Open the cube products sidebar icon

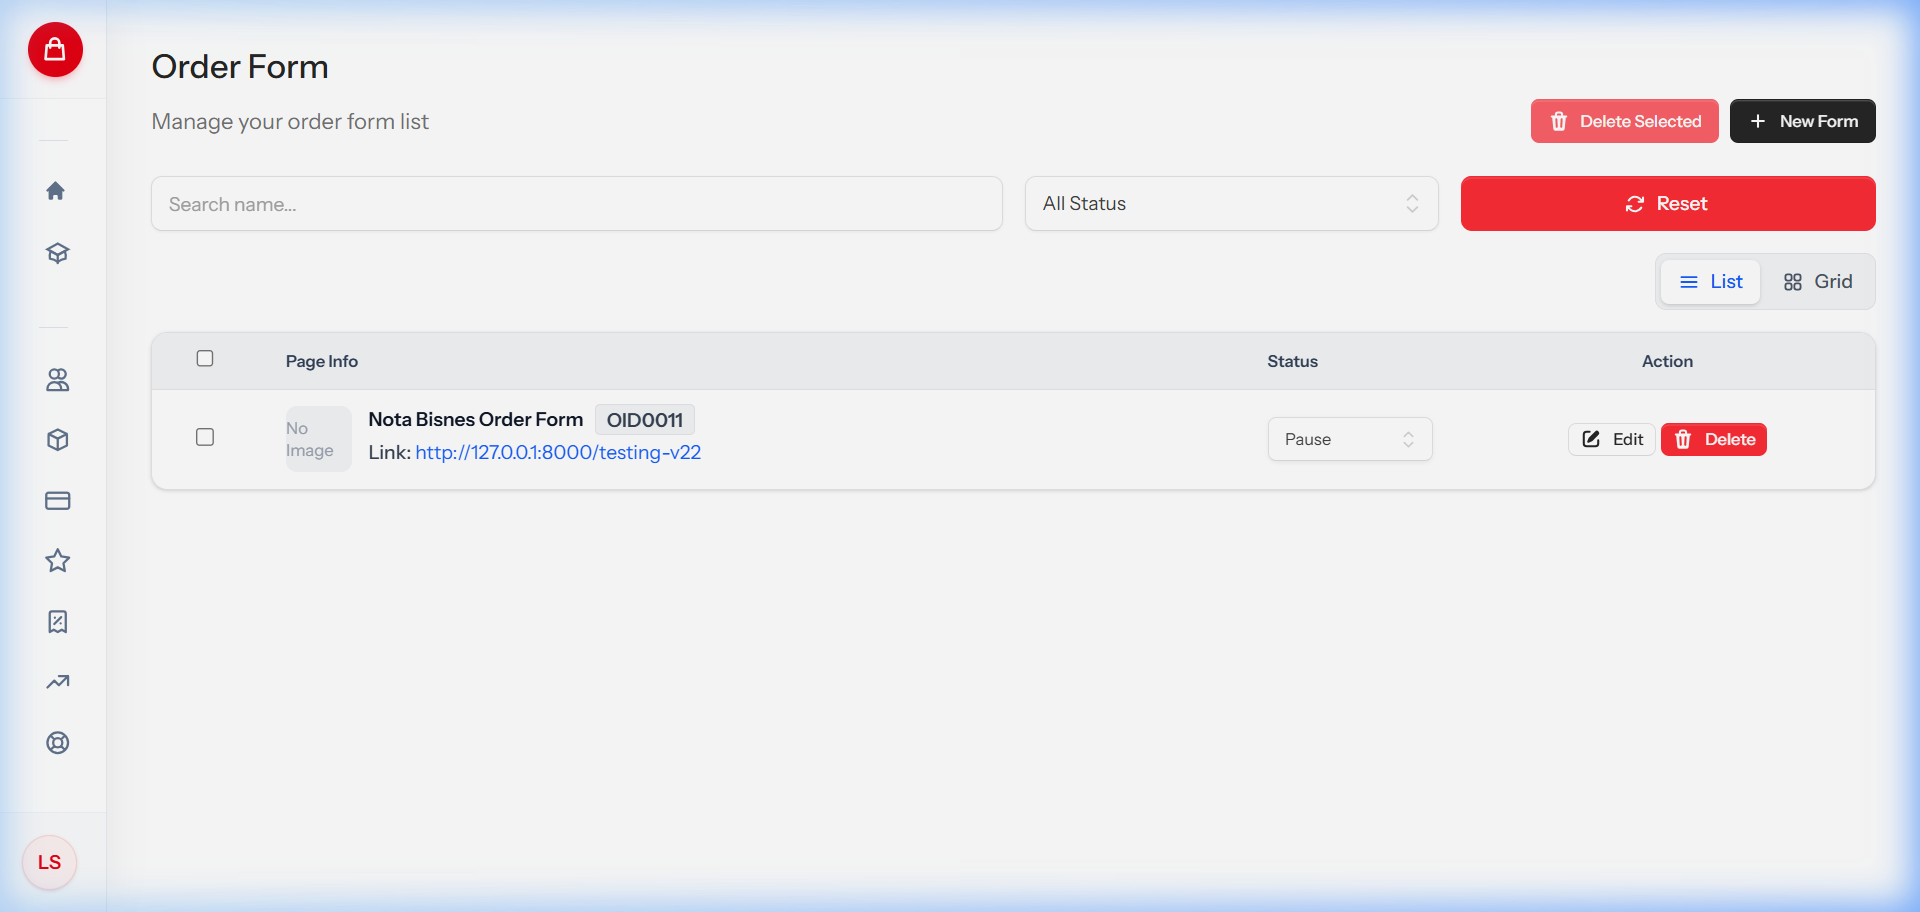pyautogui.click(x=57, y=440)
